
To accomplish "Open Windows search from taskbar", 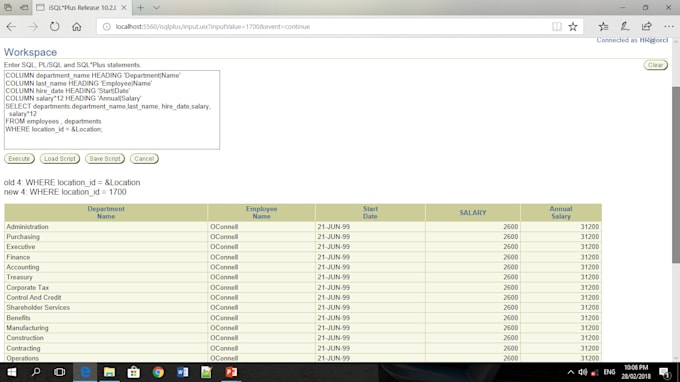I will (36, 372).
